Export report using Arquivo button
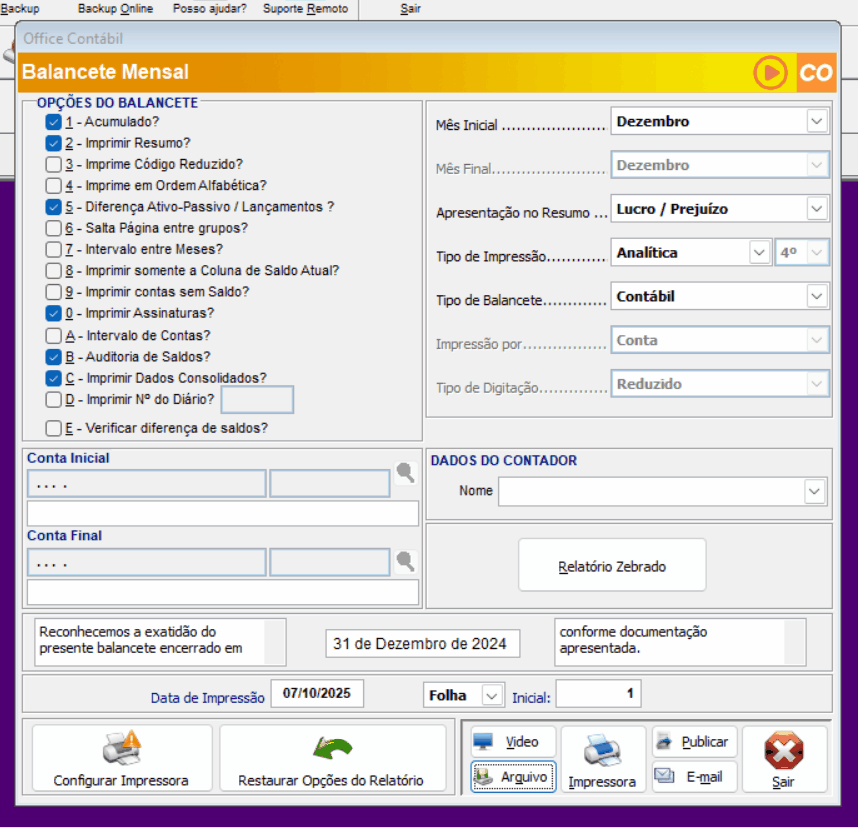The width and height of the screenshot is (858, 828). click(x=512, y=777)
